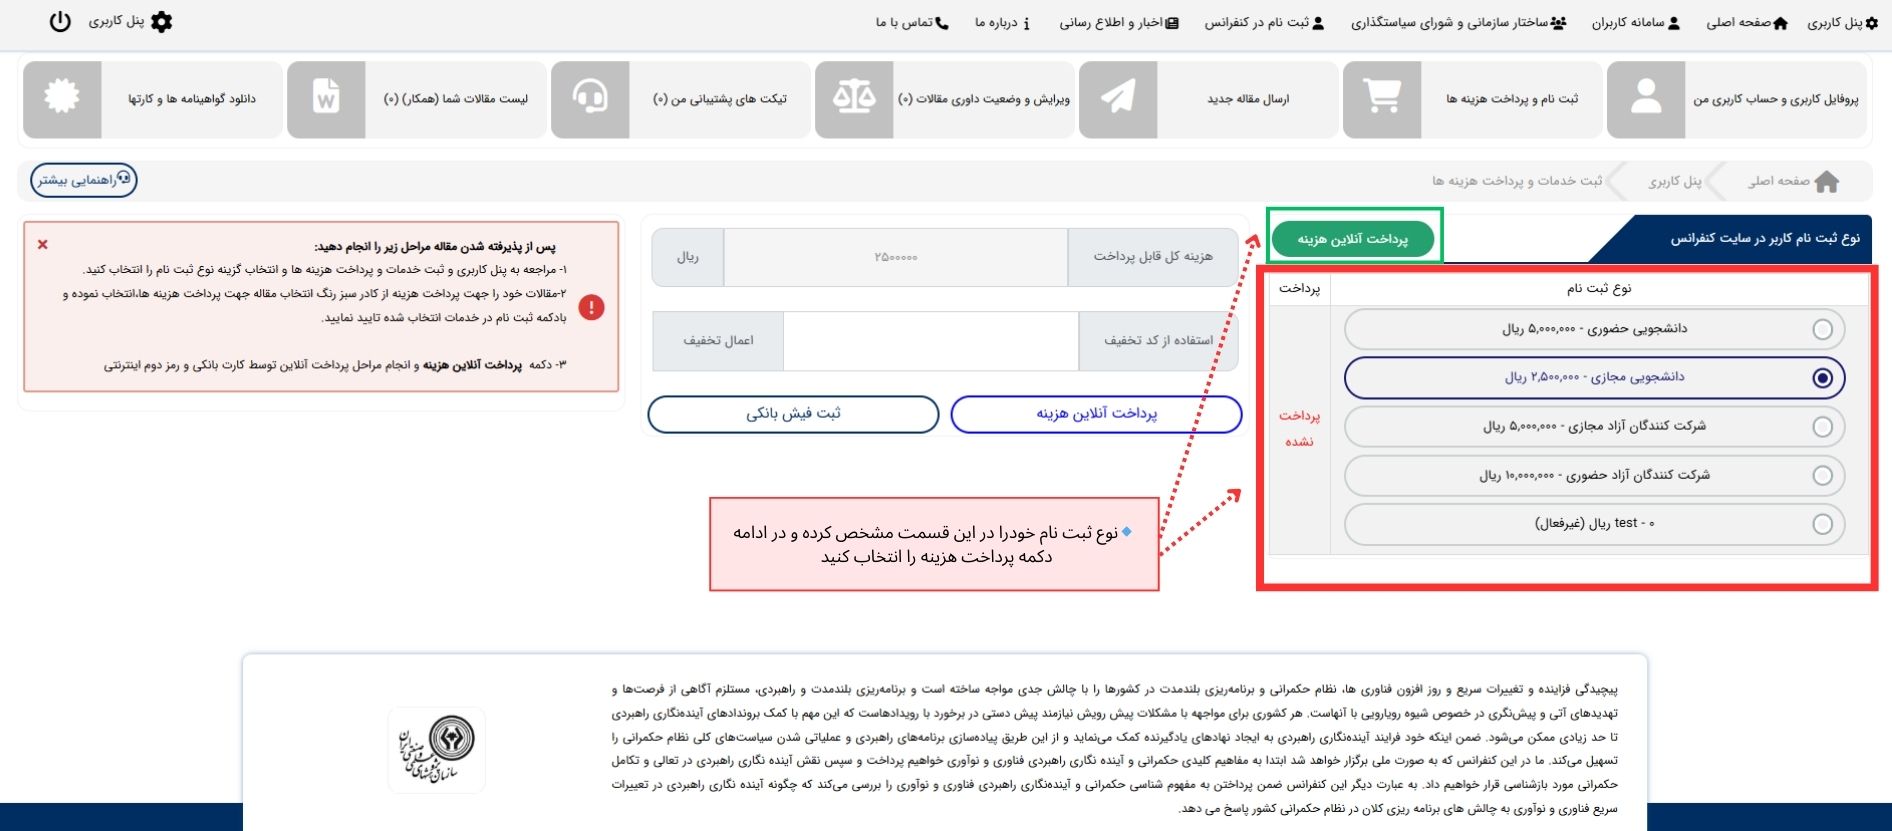Open دانلود گواهینامه ها و کارتها
The width and height of the screenshot is (1892, 831).
pyautogui.click(x=153, y=99)
